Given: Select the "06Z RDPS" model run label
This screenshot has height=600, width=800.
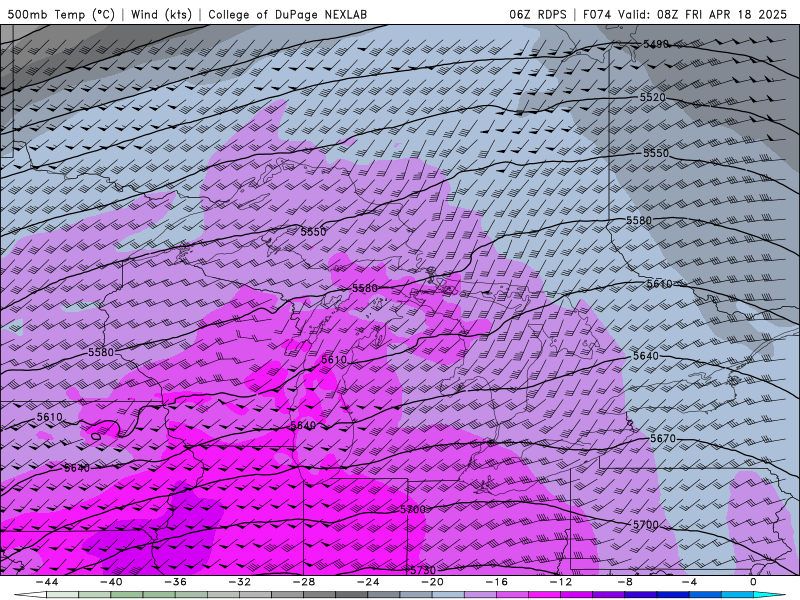Looking at the screenshot, I should 538,14.
